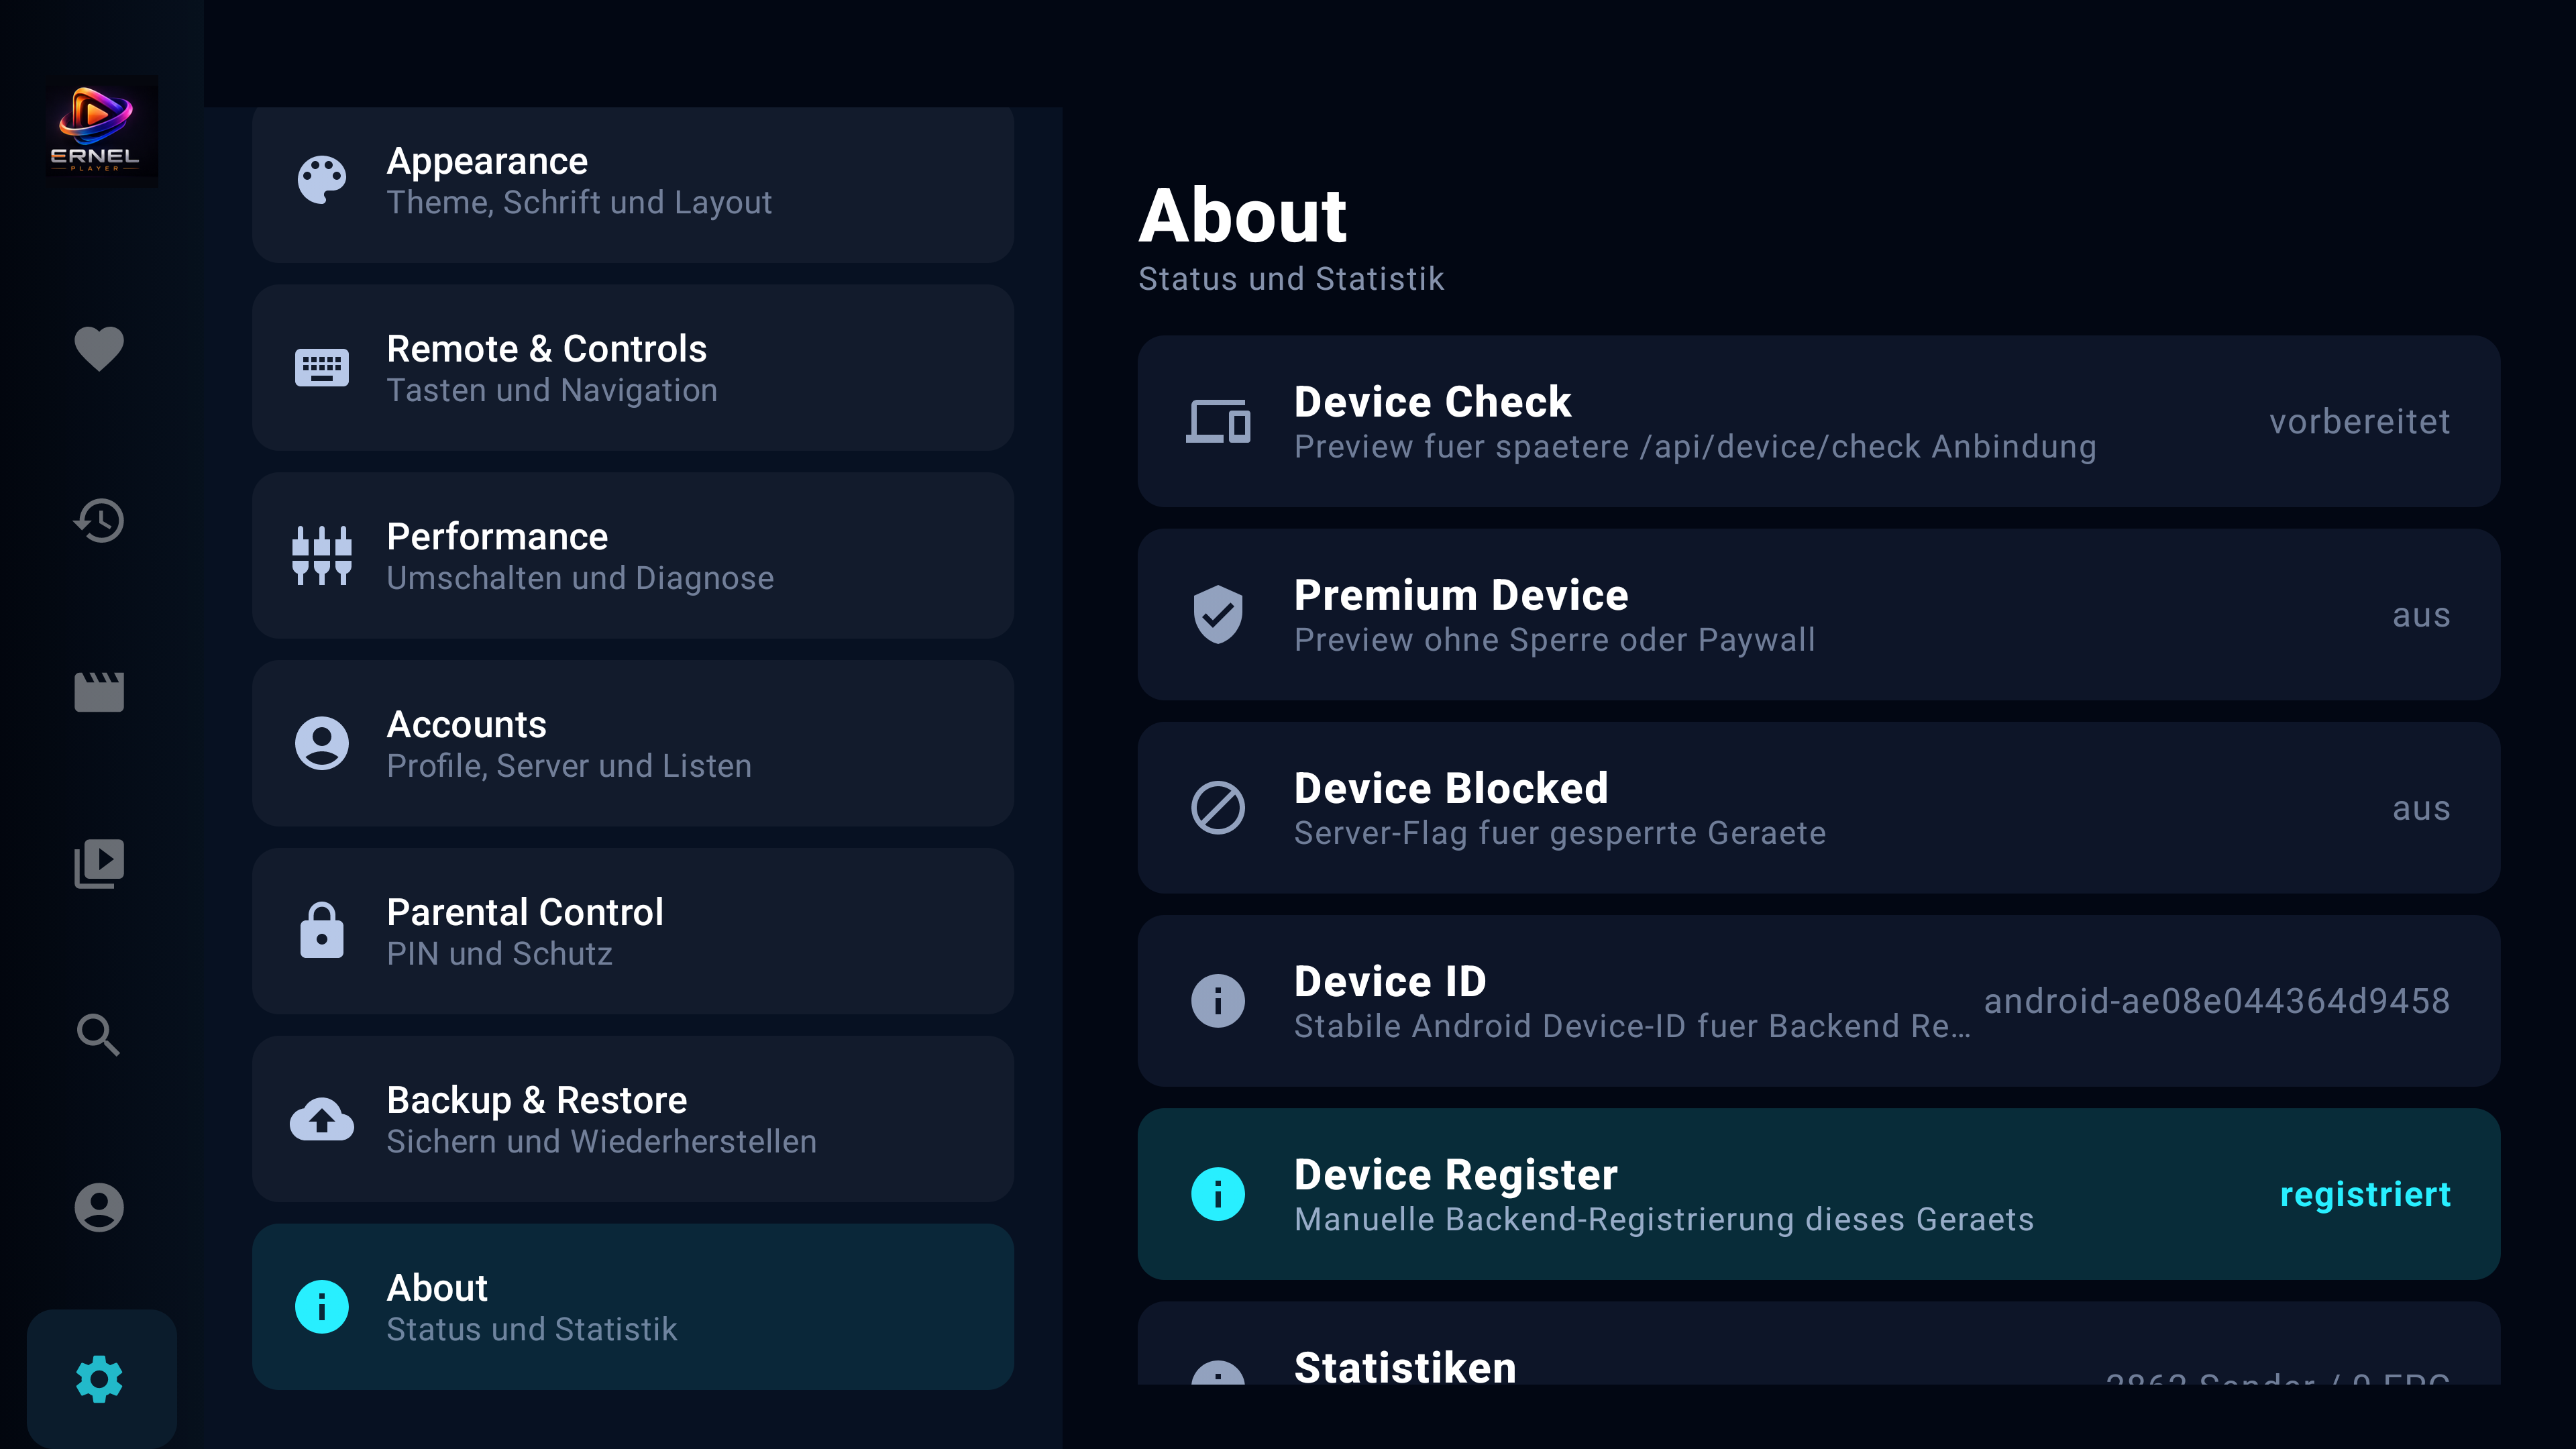Open profile icon in left sidebar
Screen dimensions: 2576x1449
(x=99, y=1207)
